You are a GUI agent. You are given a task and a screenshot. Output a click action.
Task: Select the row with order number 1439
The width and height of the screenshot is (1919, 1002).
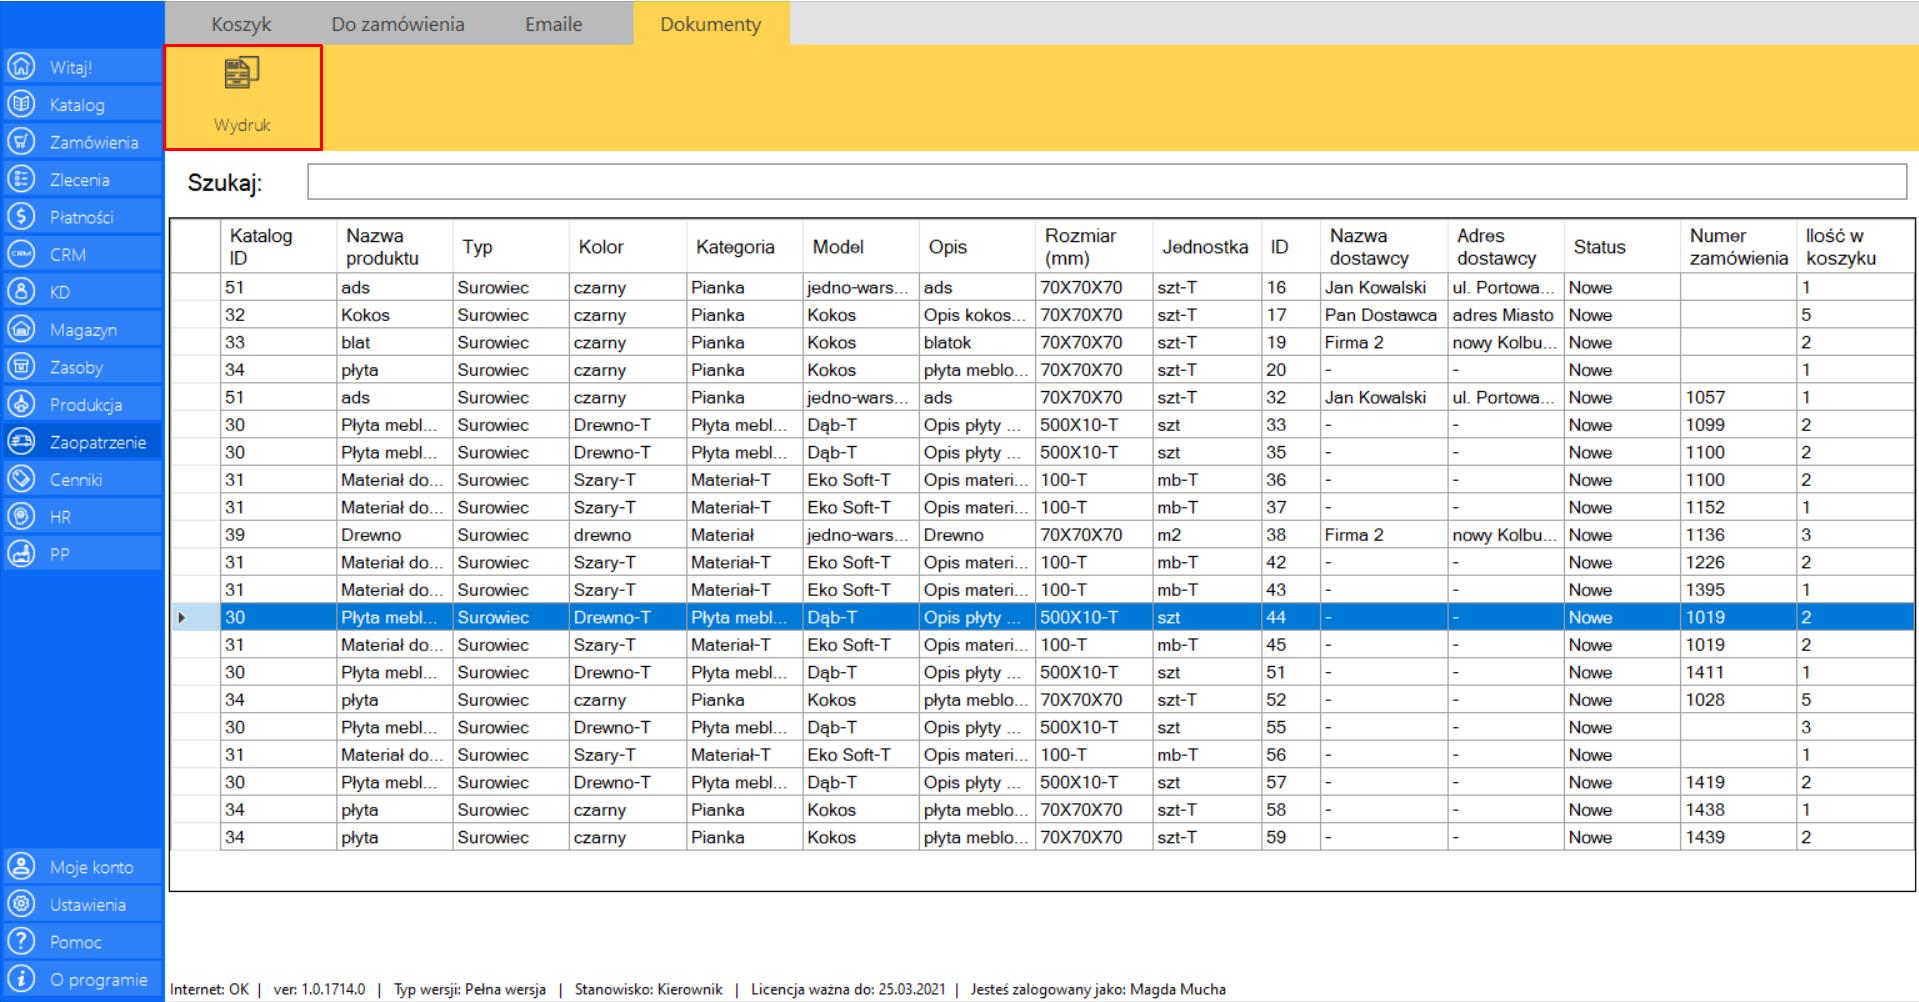pos(1705,838)
